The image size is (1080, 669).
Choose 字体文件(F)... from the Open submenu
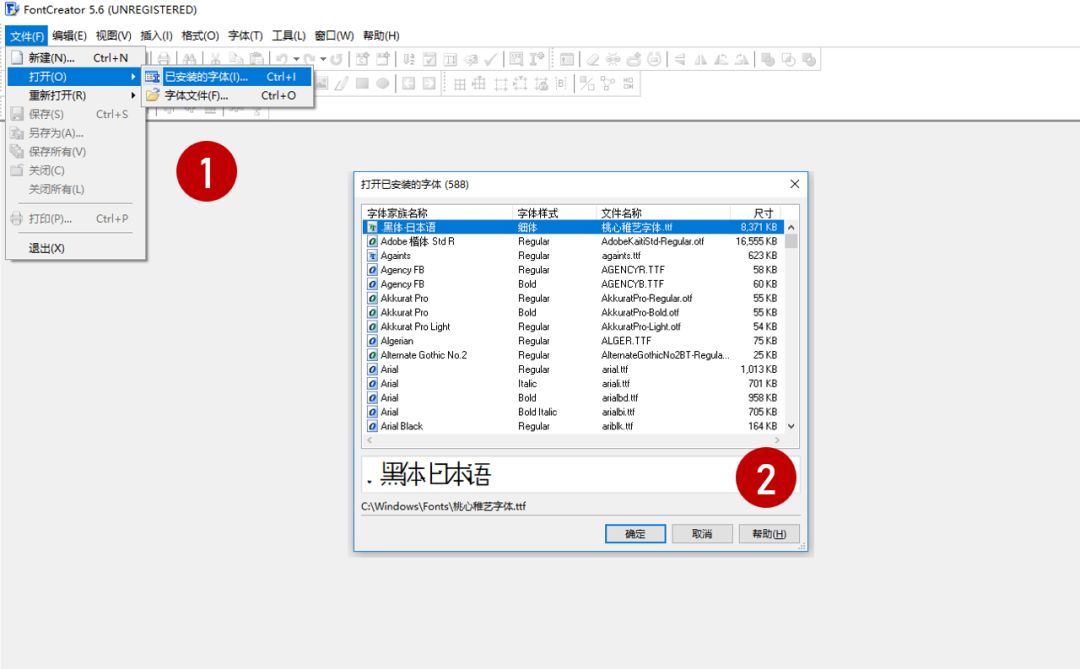(x=228, y=95)
